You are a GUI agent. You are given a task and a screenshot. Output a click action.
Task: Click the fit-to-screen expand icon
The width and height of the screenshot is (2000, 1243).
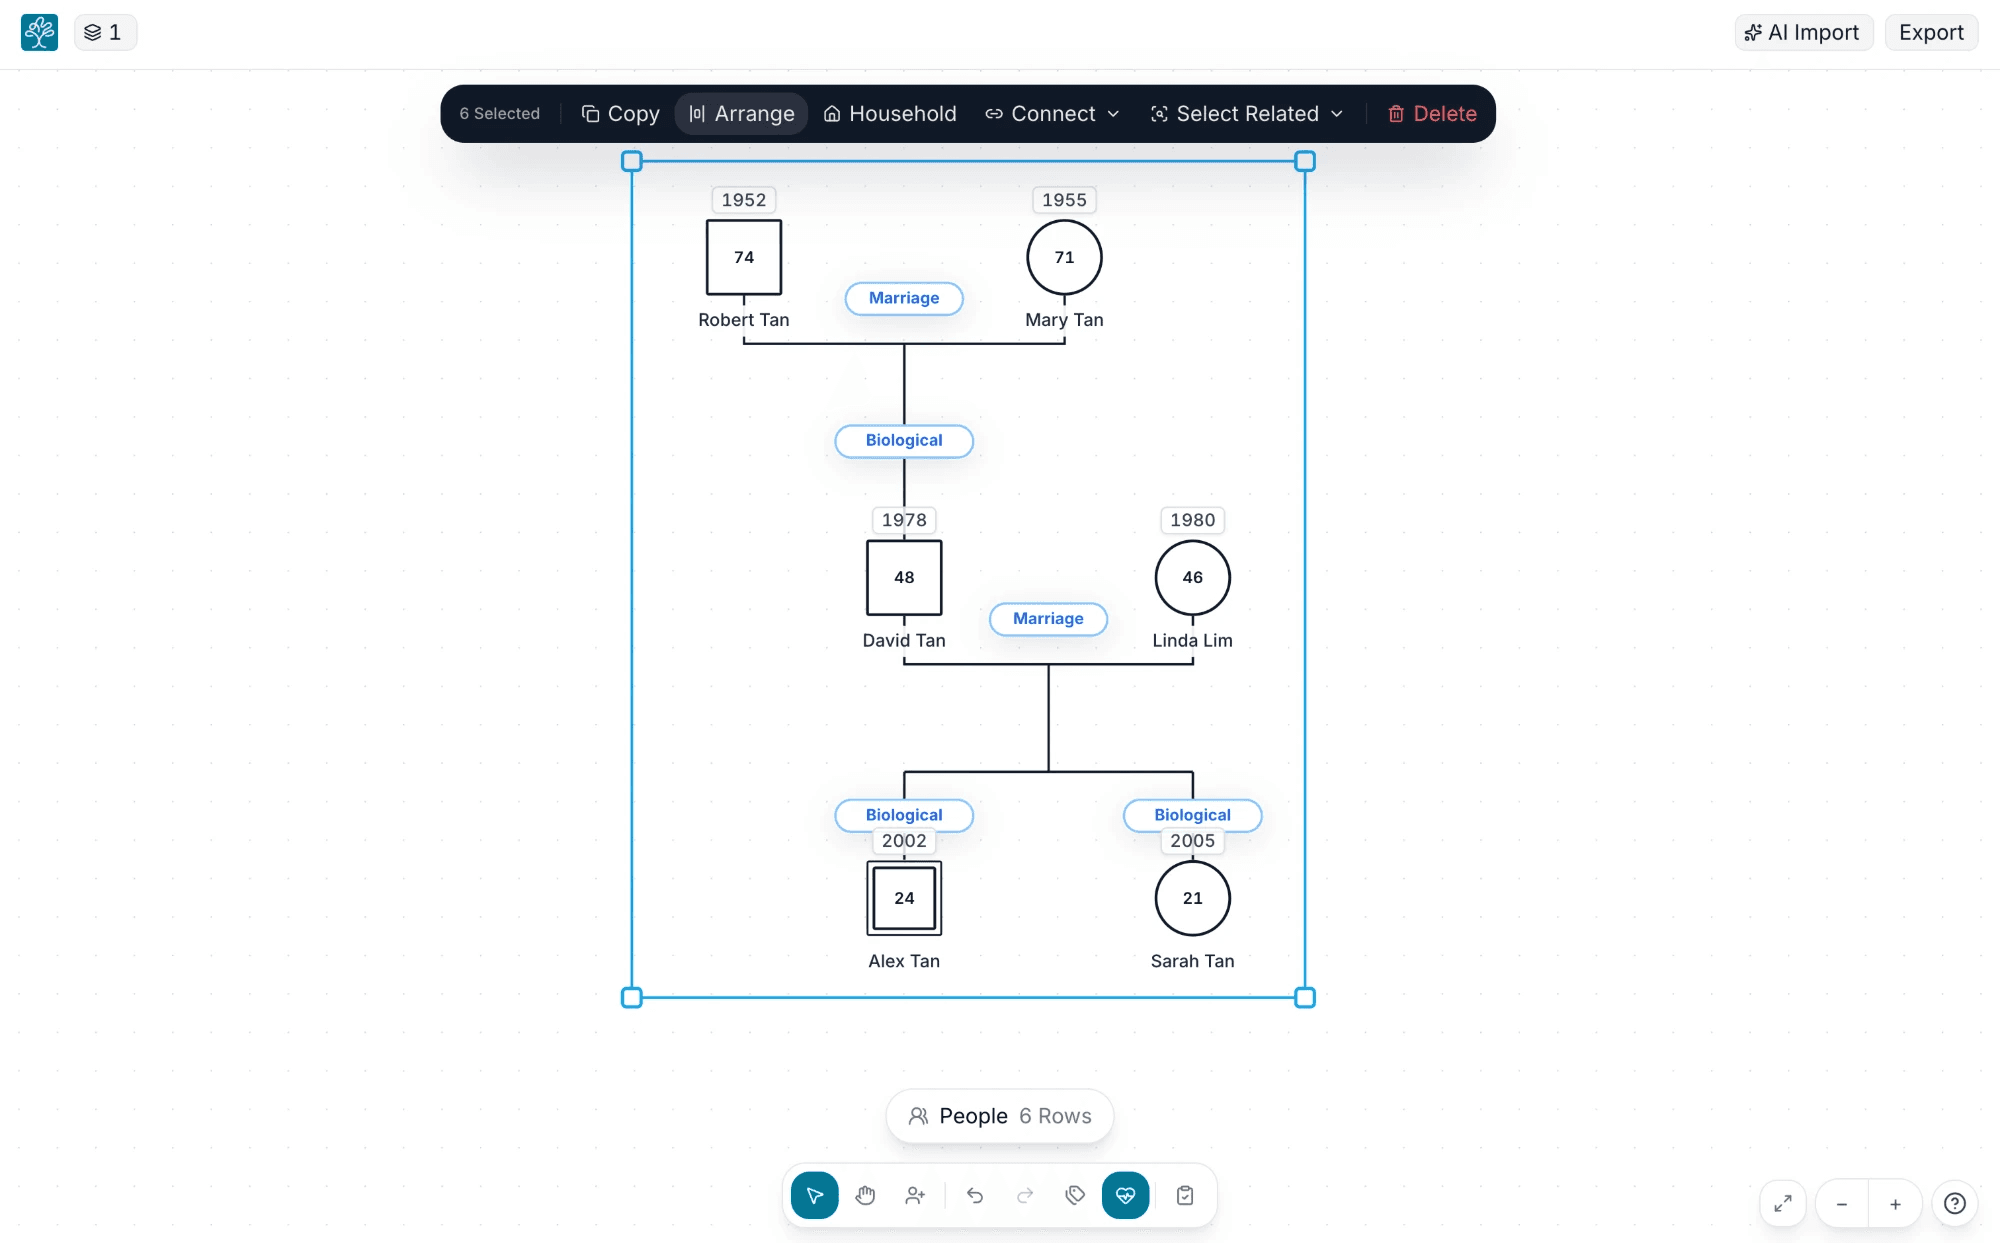point(1783,1204)
